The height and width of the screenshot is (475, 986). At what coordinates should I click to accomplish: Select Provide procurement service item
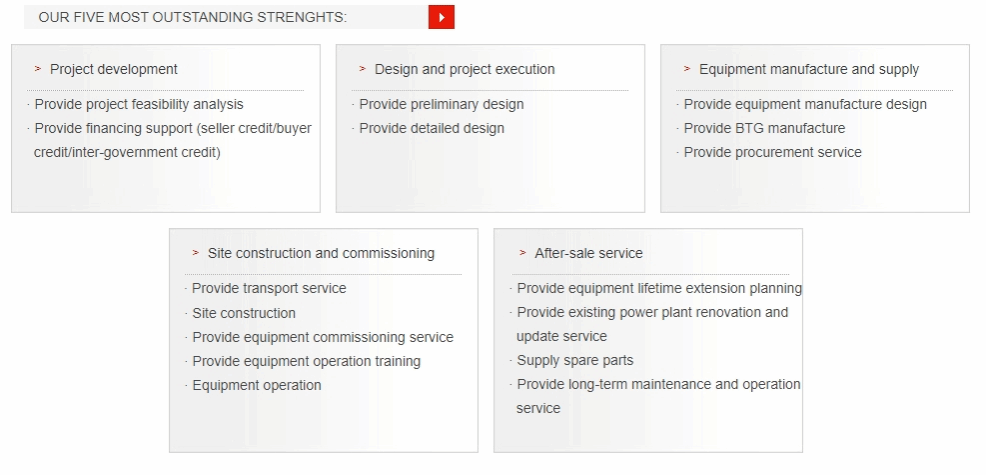[772, 152]
